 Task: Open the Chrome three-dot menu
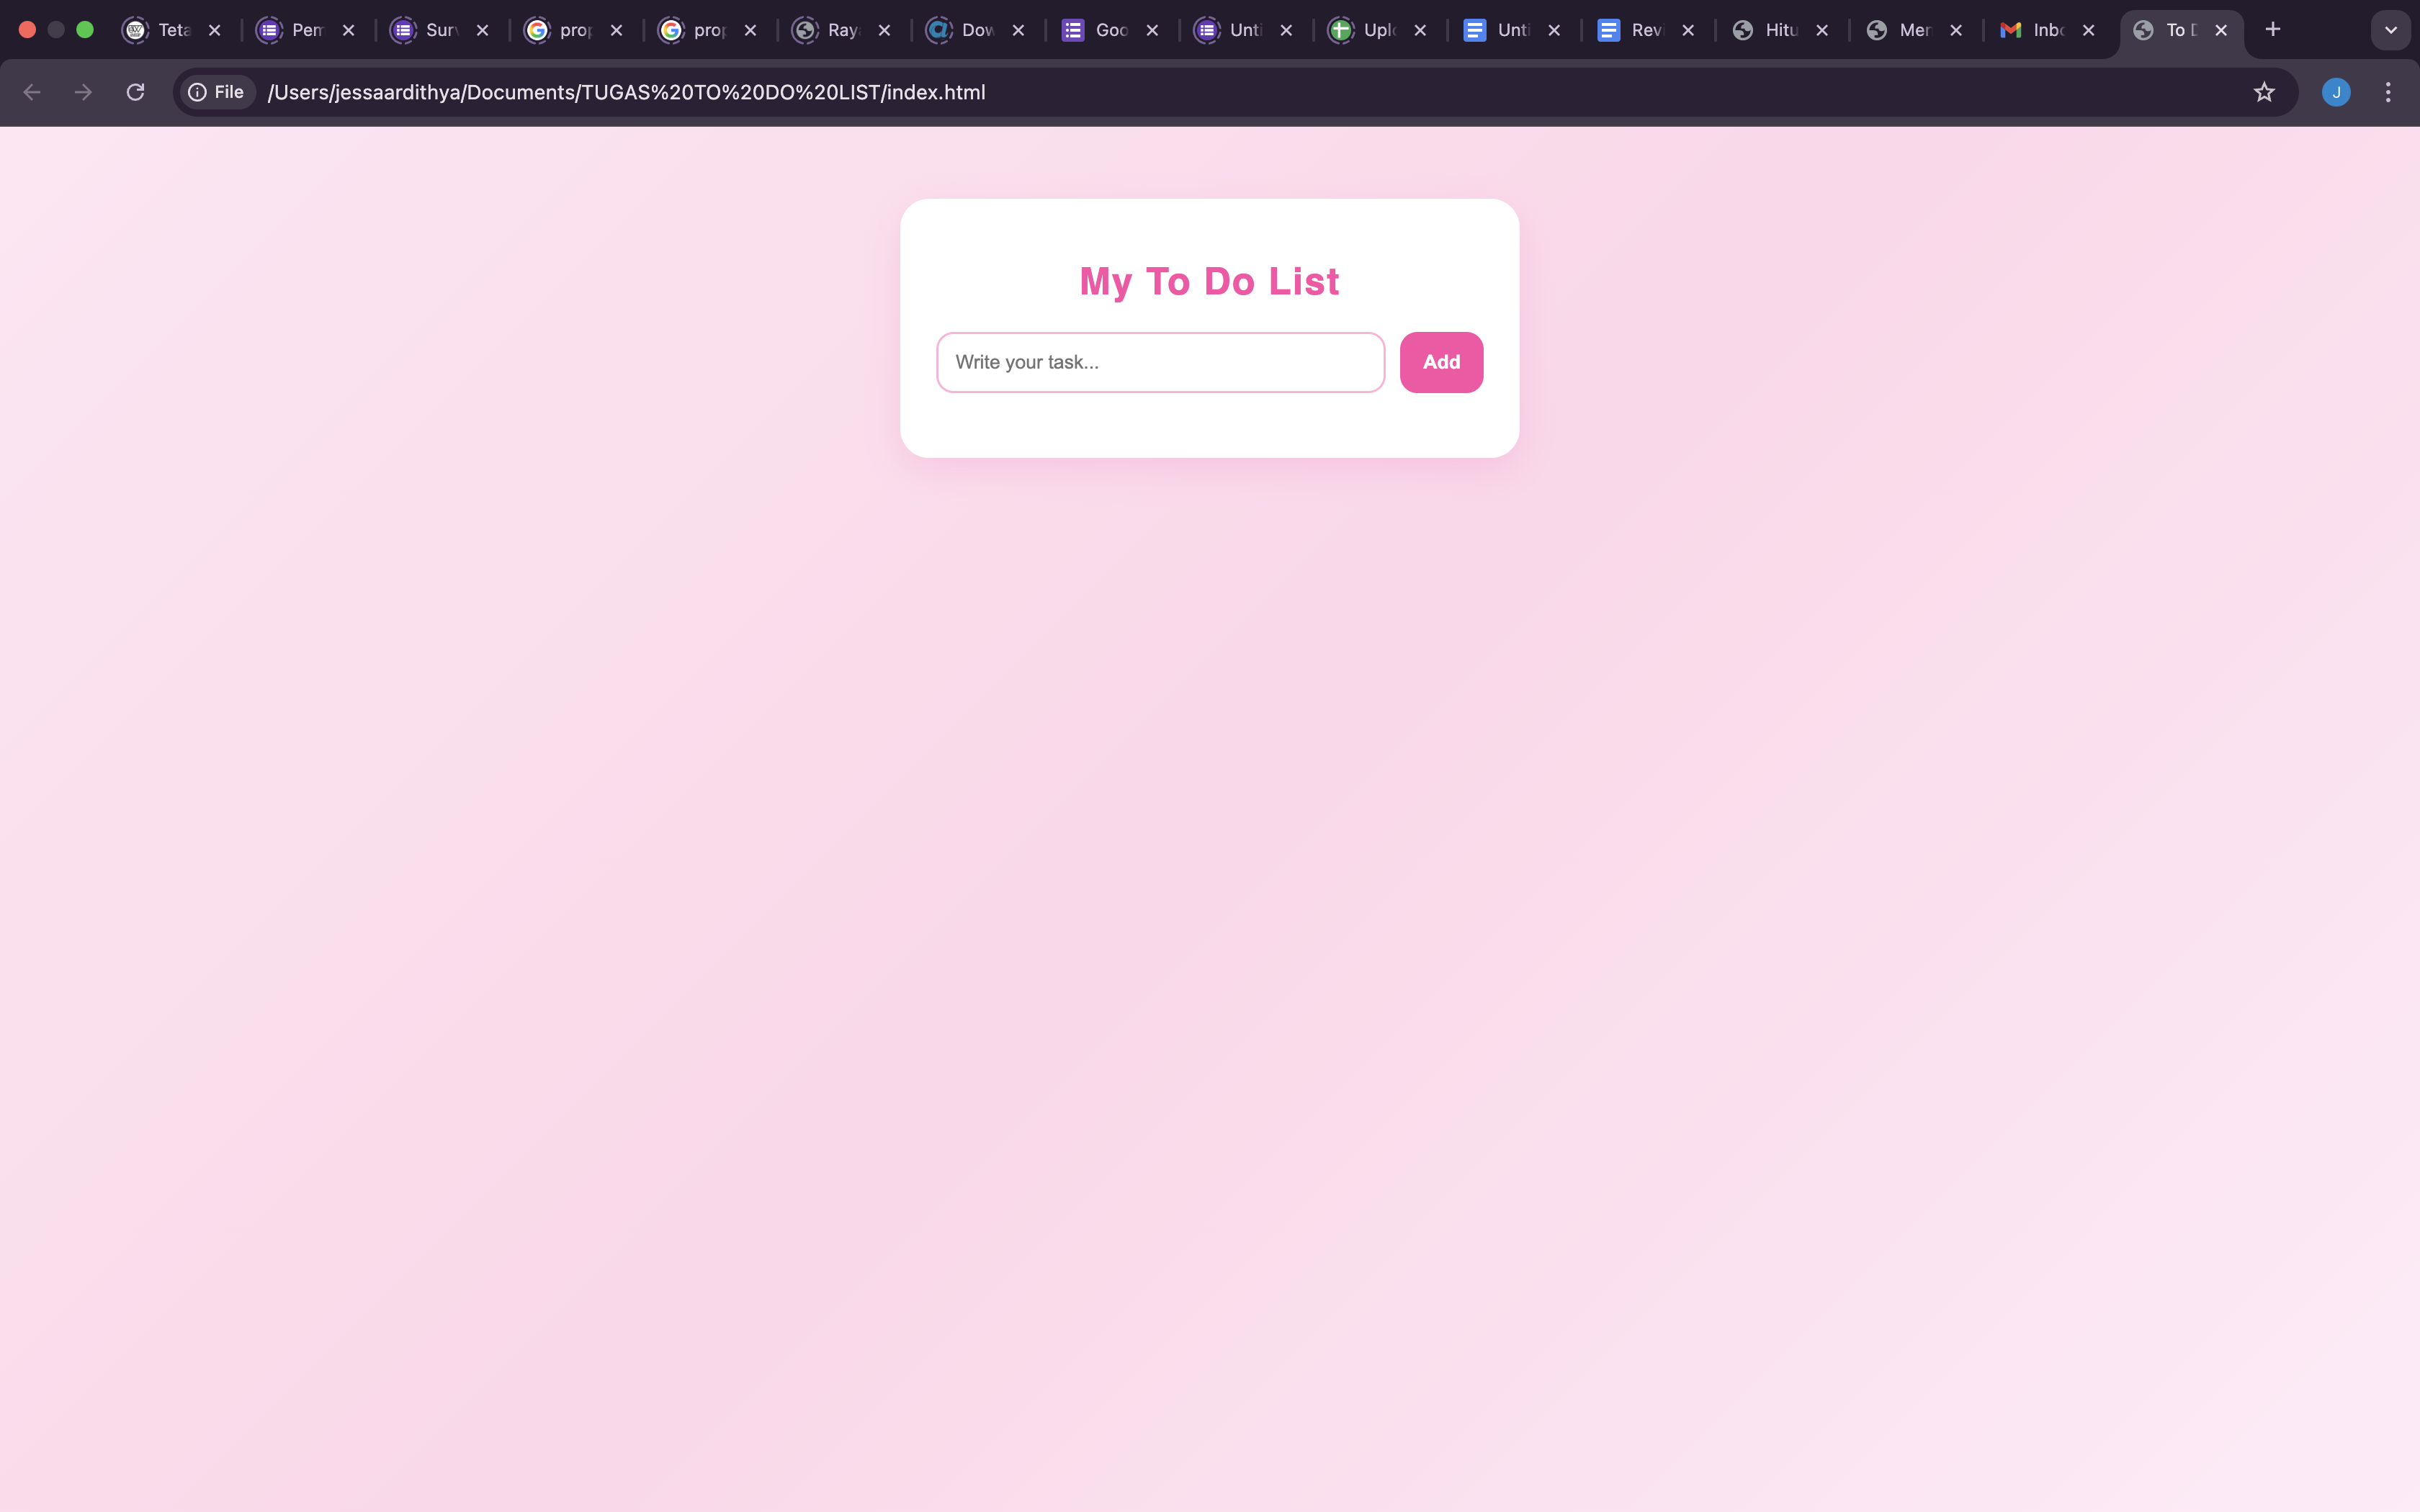2388,92
